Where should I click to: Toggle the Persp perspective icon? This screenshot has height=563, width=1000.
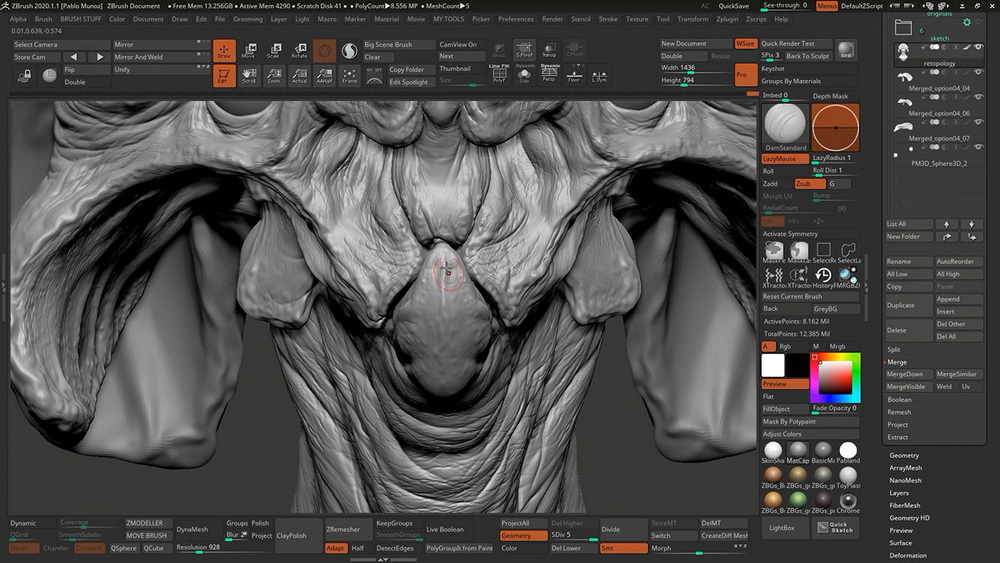(x=549, y=75)
